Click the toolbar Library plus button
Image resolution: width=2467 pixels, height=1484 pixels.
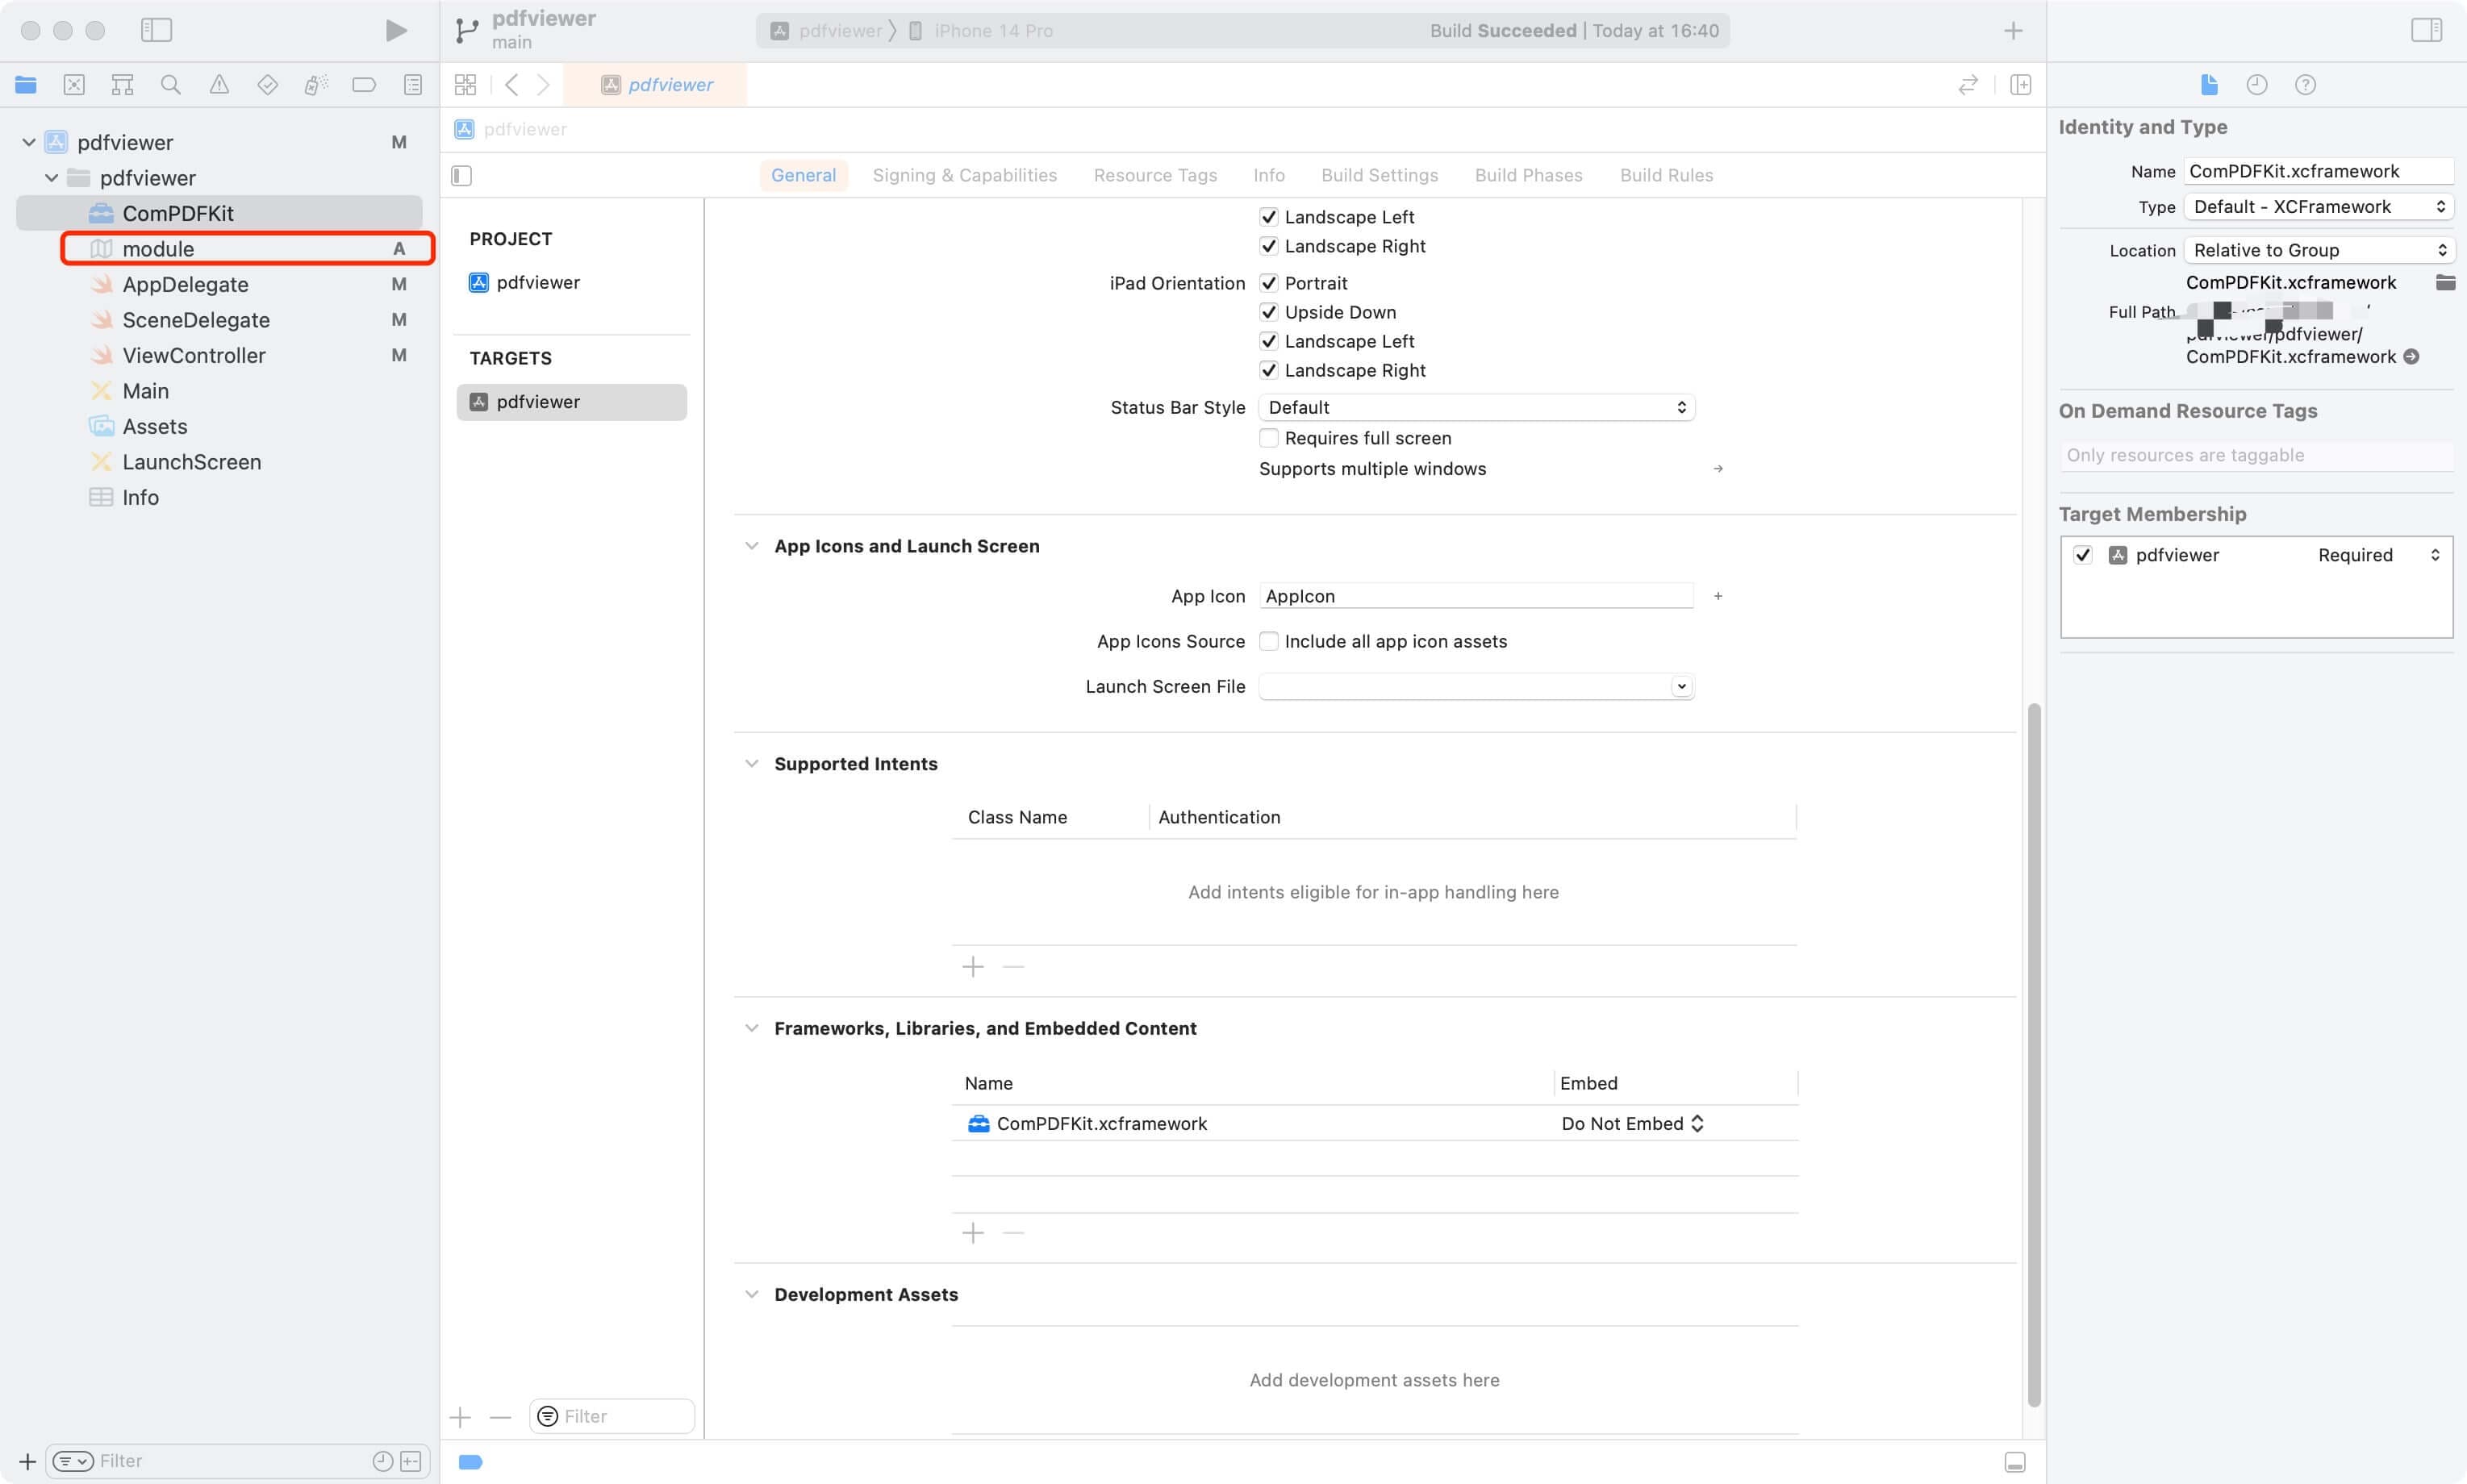click(2013, 31)
